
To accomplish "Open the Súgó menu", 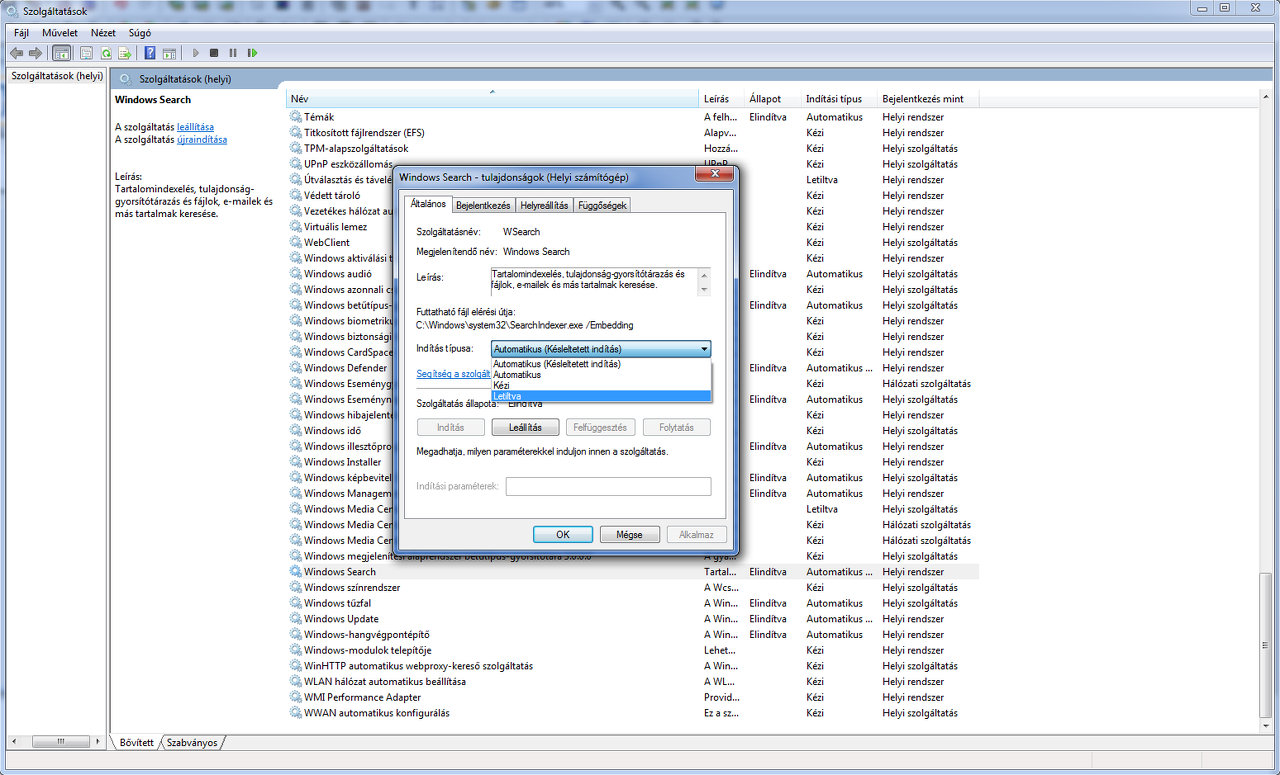I will pos(140,33).
